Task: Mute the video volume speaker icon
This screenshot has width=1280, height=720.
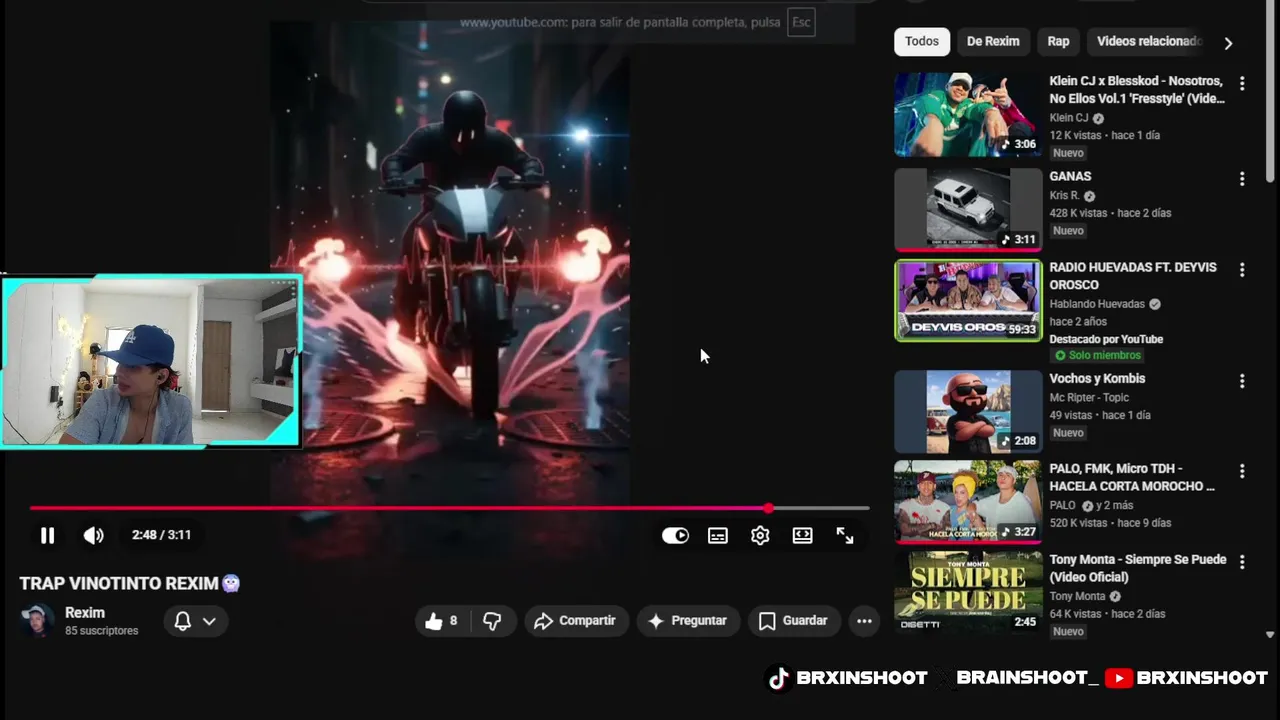Action: (93, 535)
